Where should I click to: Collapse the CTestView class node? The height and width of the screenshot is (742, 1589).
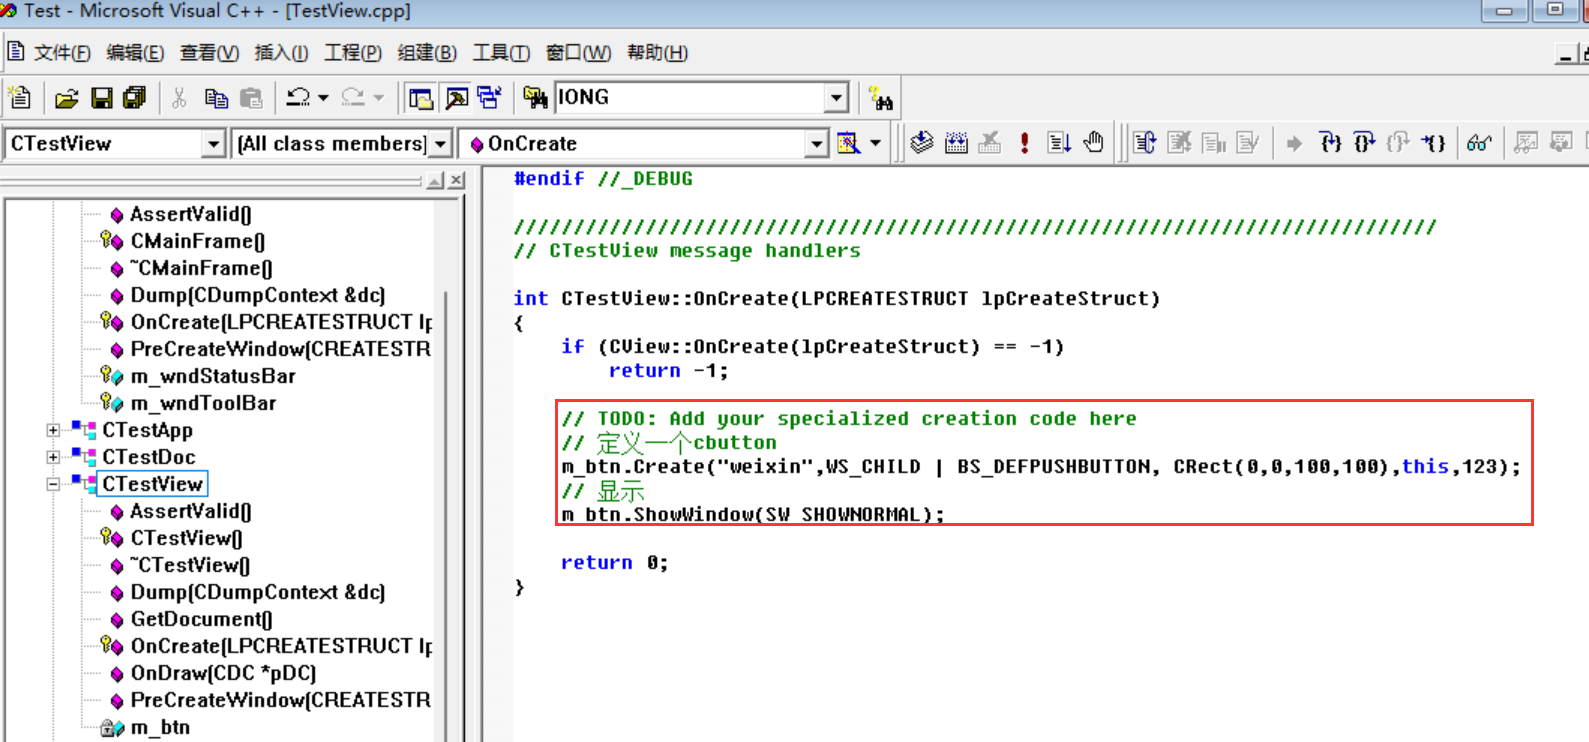tap(53, 484)
